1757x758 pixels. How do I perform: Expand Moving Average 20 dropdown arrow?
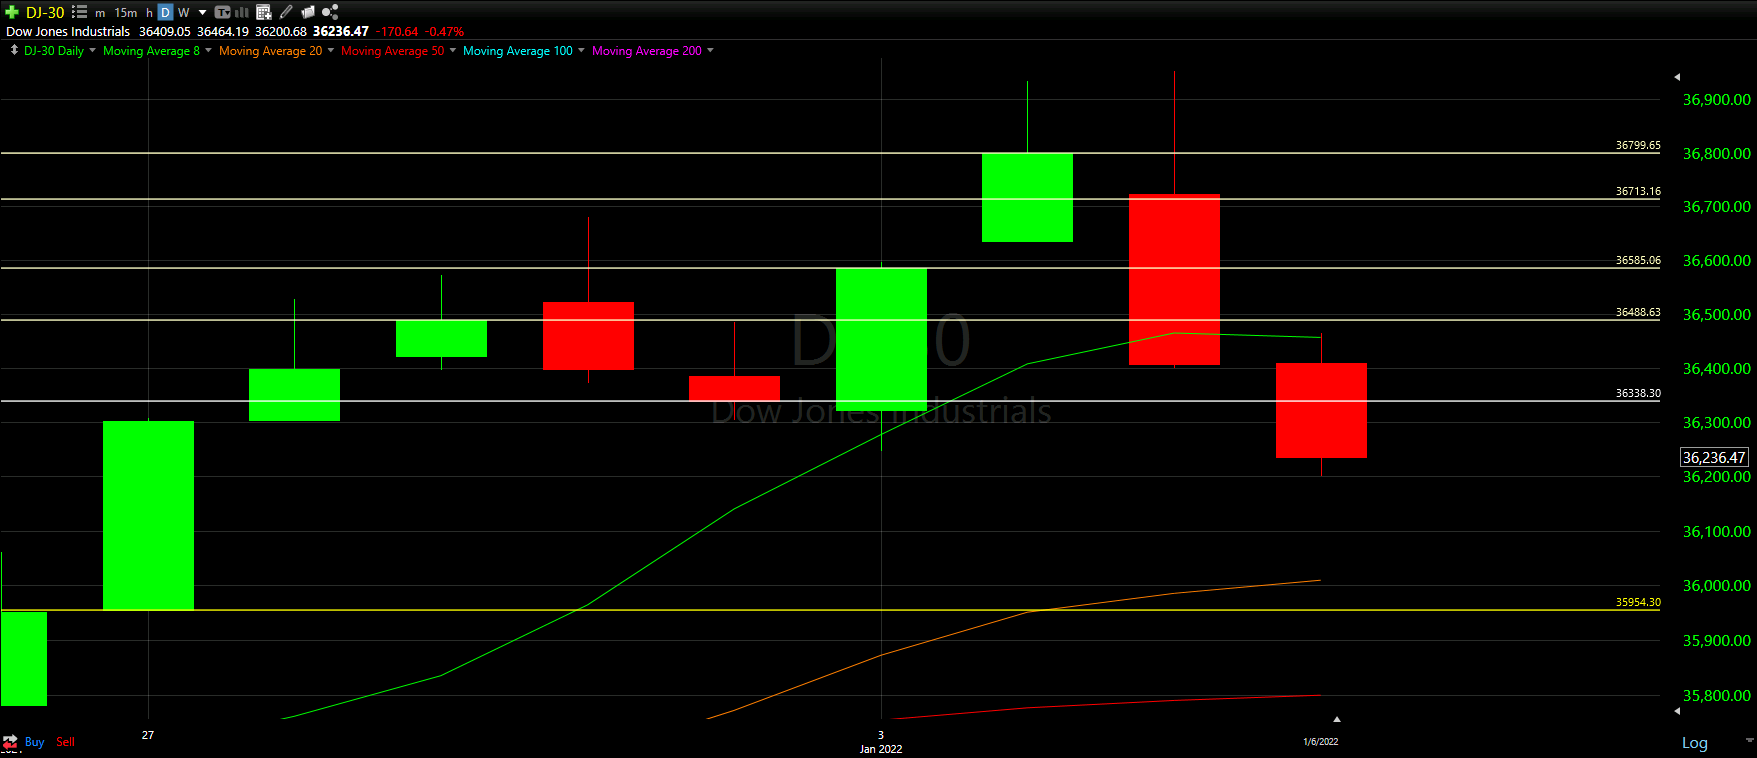pos(331,50)
